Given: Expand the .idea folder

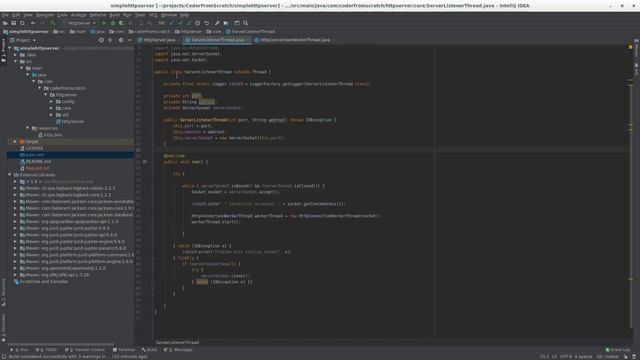Looking at the screenshot, I should click(x=16, y=55).
